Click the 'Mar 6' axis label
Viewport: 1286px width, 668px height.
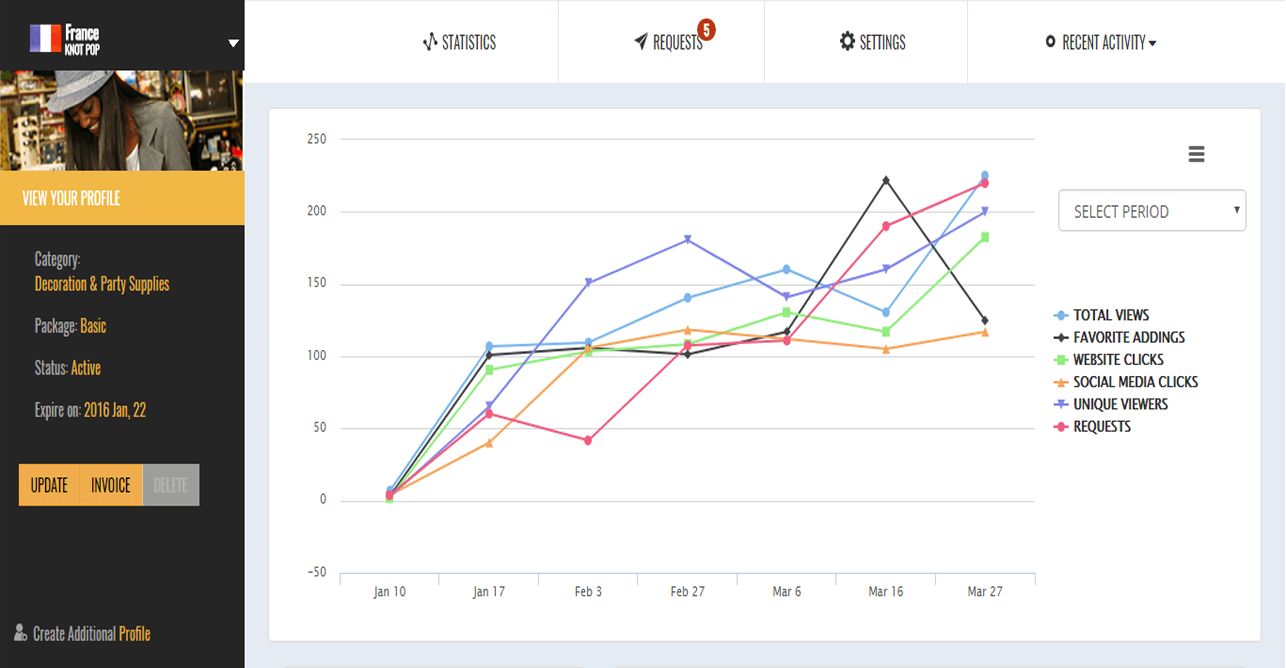pos(786,592)
